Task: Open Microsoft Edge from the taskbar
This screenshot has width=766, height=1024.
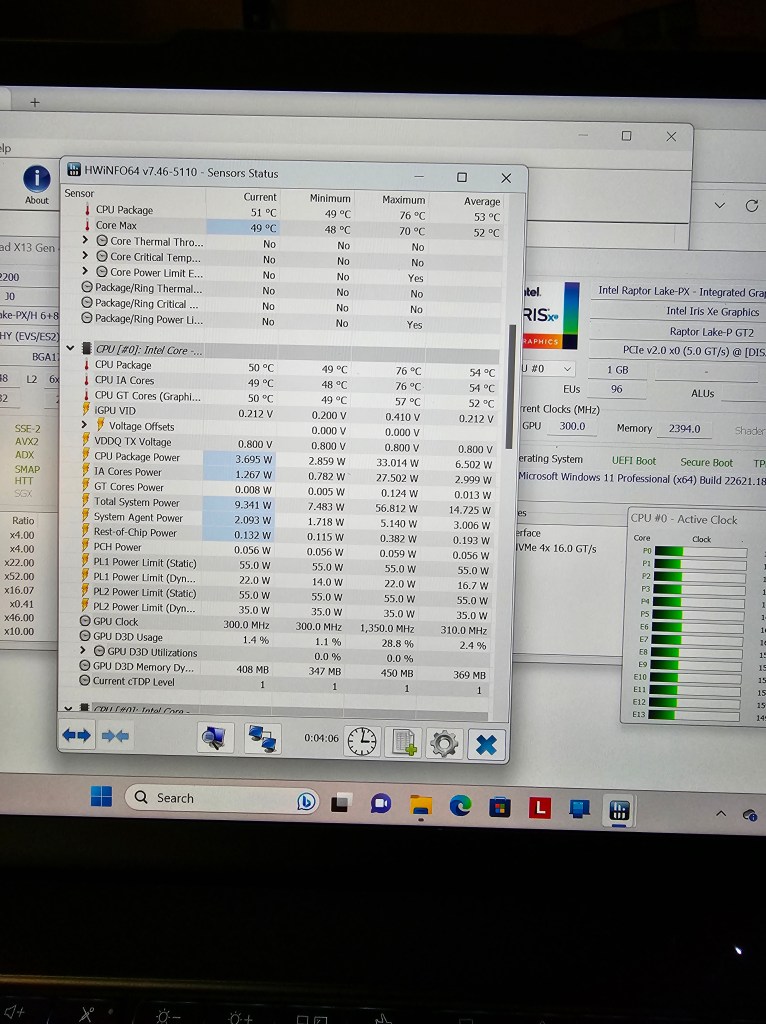Action: pos(460,805)
